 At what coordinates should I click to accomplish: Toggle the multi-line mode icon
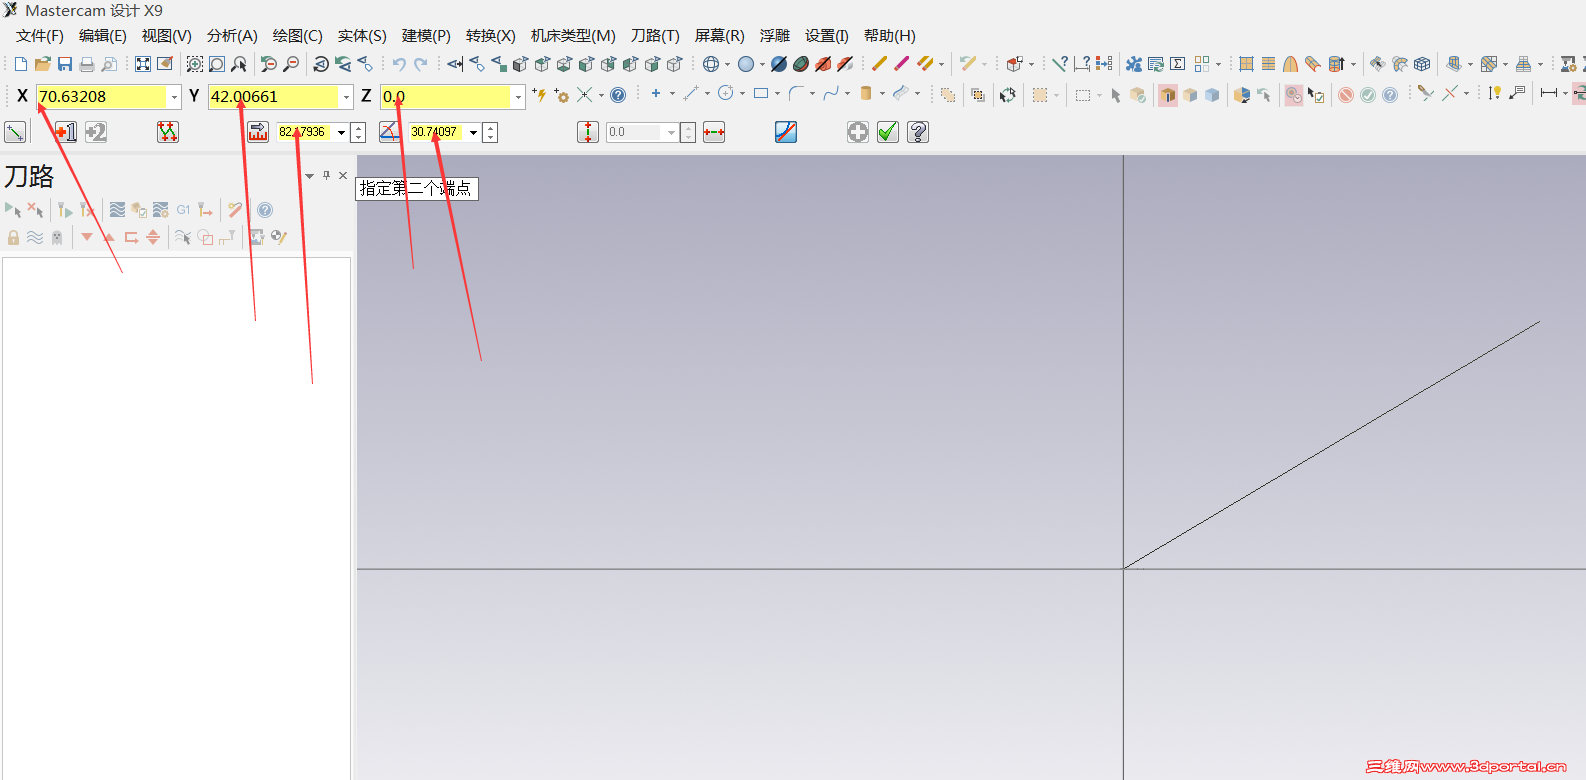168,132
